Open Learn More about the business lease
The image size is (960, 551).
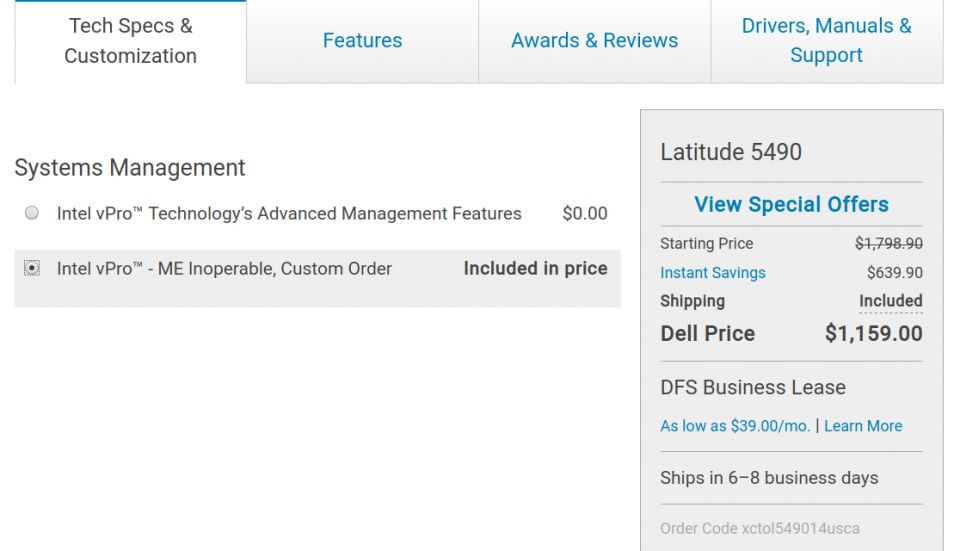[x=863, y=426]
